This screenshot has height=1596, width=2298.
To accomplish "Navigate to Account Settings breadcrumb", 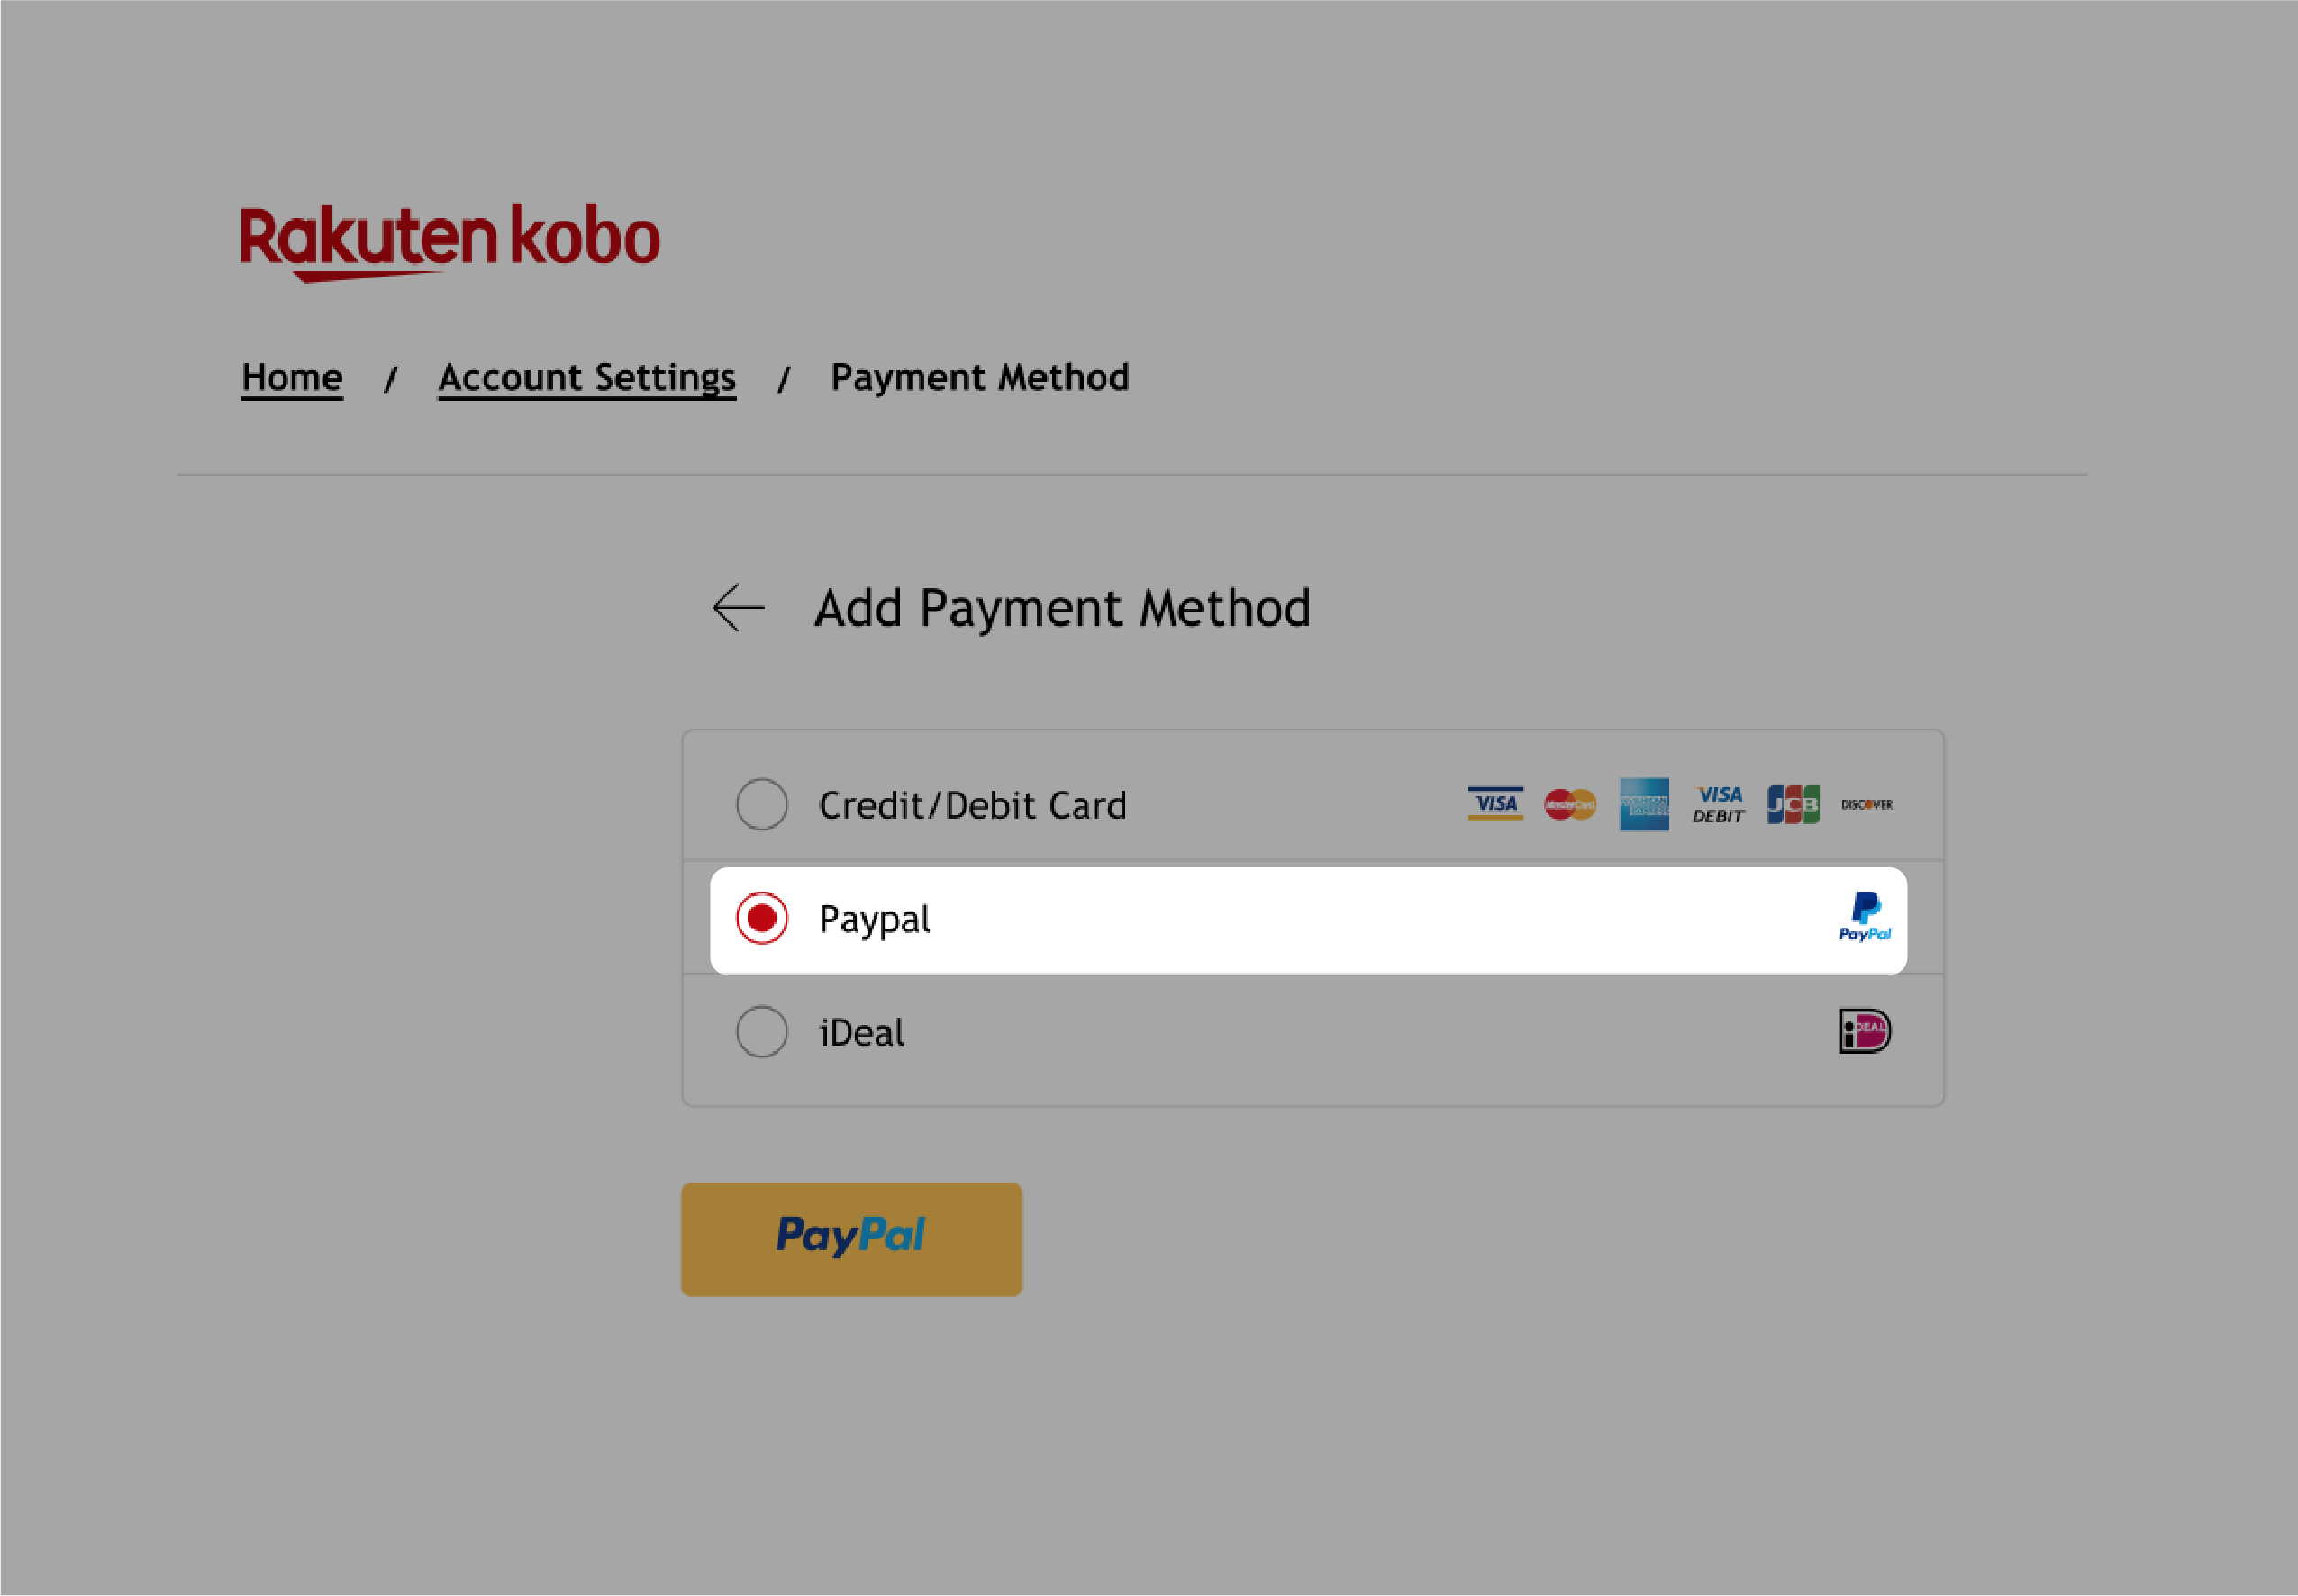I will pyautogui.click(x=588, y=377).
